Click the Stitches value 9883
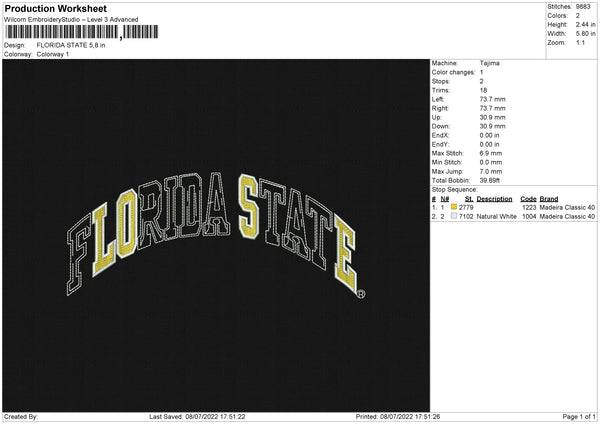600x424 pixels. click(583, 7)
